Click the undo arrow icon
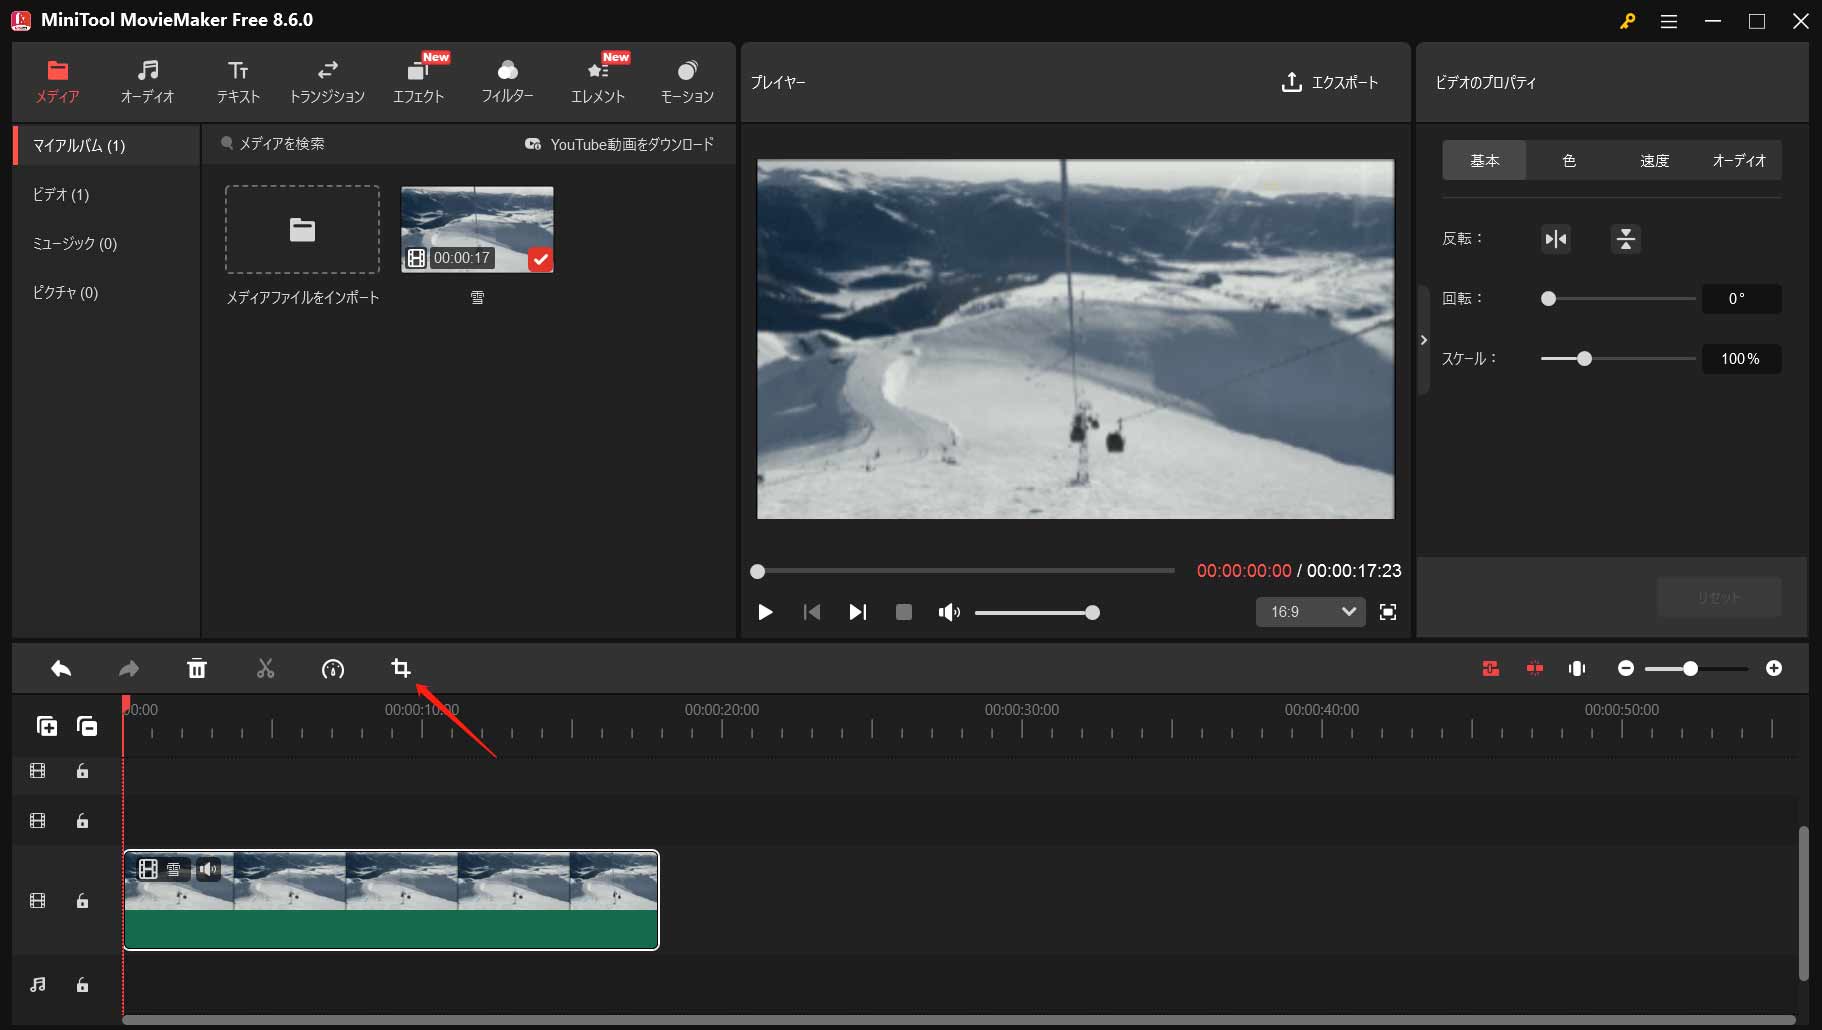Viewport: 1822px width, 1030px height. pos(60,668)
